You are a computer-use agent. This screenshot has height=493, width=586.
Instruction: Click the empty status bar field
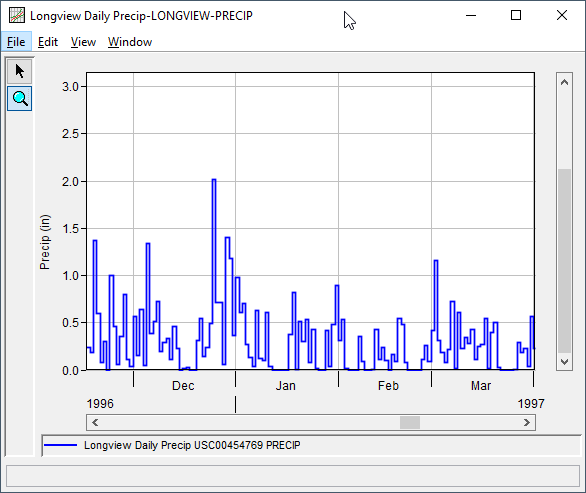[x=293, y=476]
